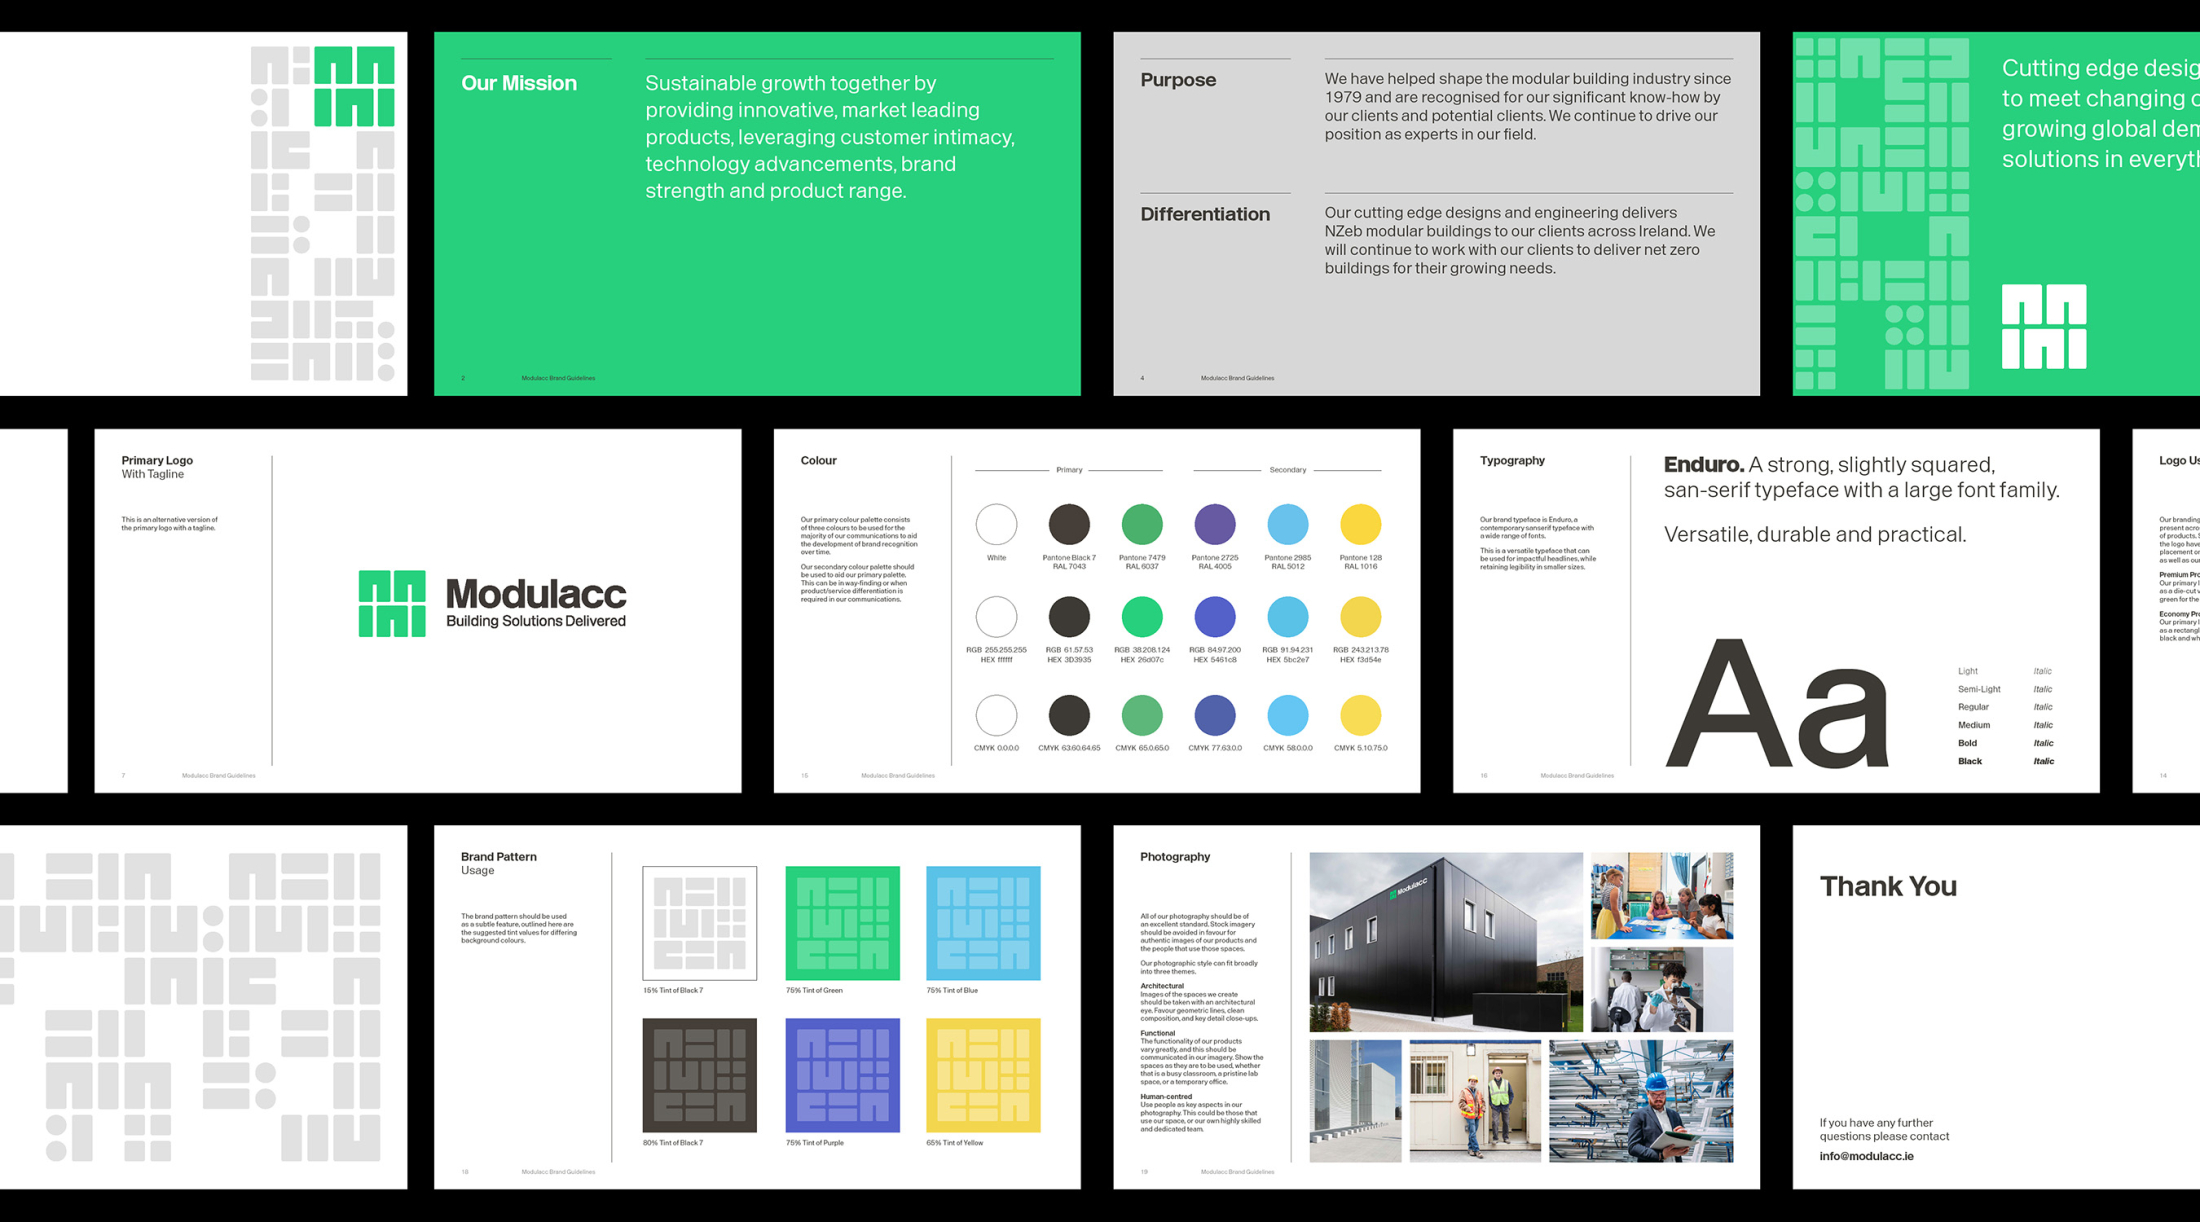
Task: Click the 'Bold' font weight label
Action: coord(1967,743)
